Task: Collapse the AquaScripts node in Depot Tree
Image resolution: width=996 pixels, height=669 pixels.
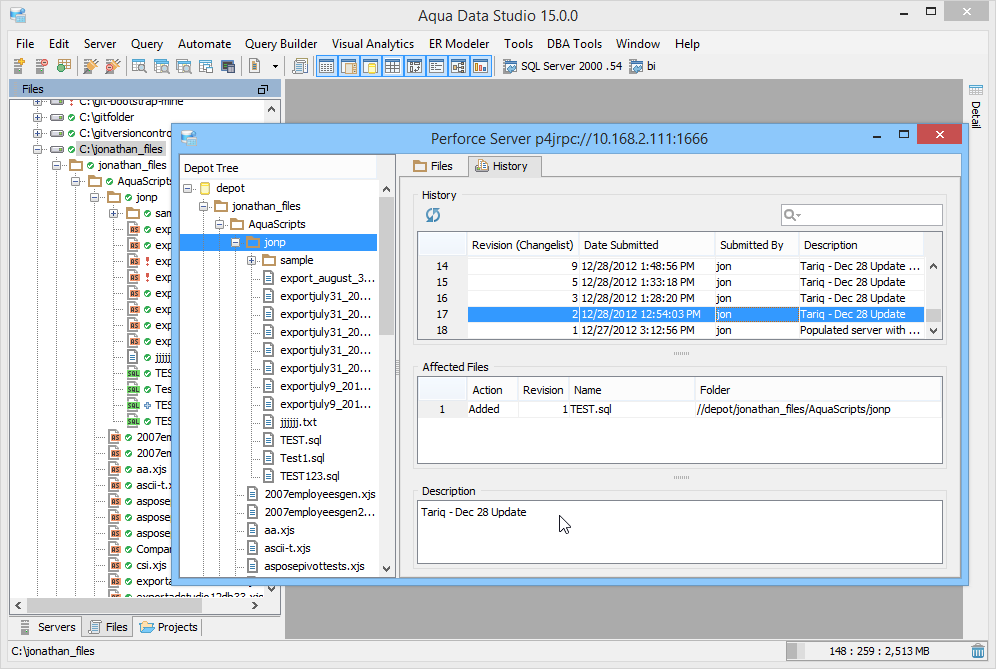Action: pyautogui.click(x=219, y=224)
